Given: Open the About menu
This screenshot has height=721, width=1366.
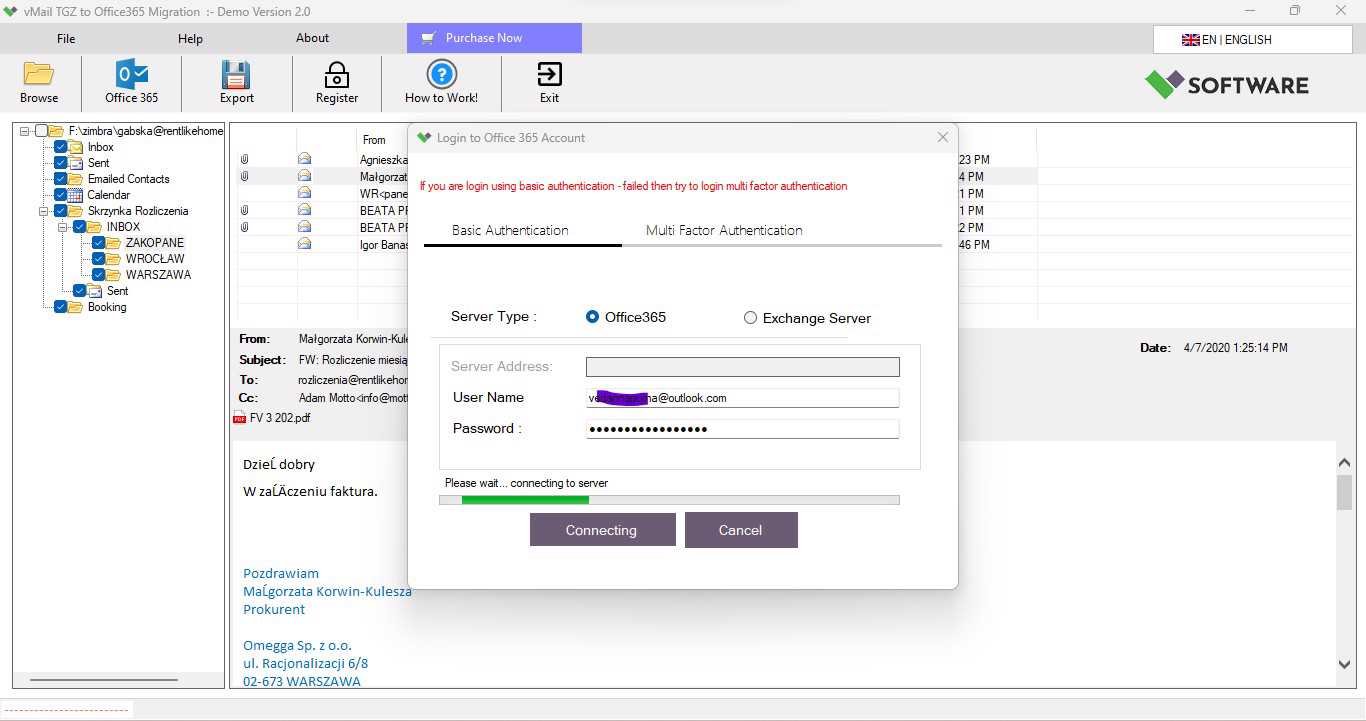Looking at the screenshot, I should tap(312, 38).
